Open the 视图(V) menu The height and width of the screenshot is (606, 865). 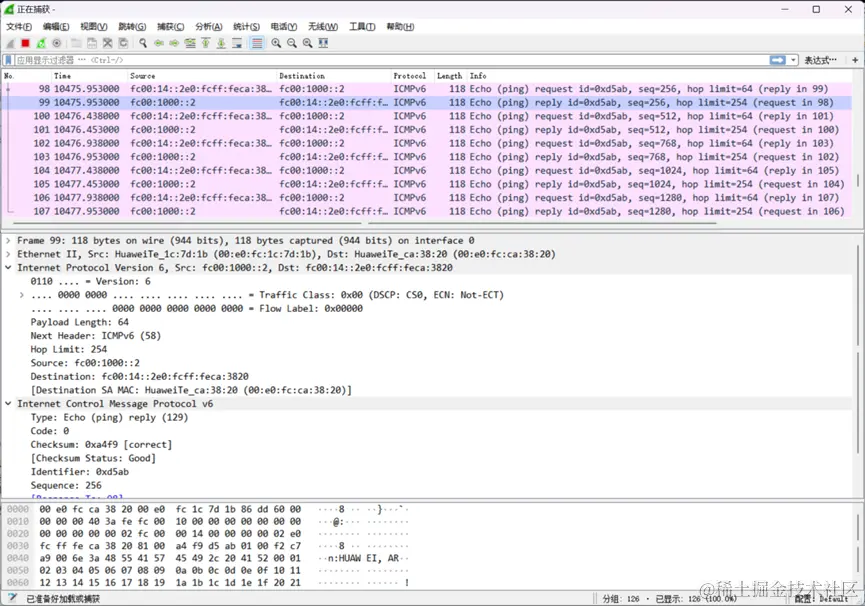coord(94,26)
